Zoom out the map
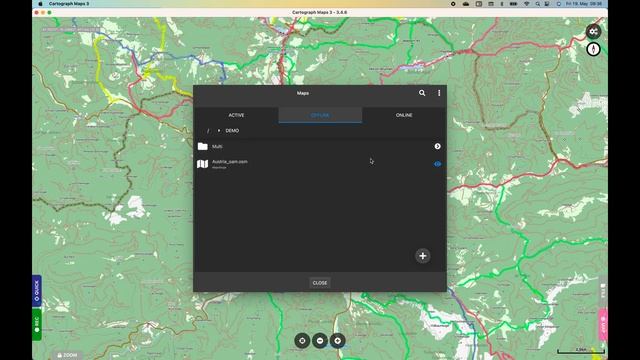Viewport: 640px width, 360px height. click(x=320, y=340)
